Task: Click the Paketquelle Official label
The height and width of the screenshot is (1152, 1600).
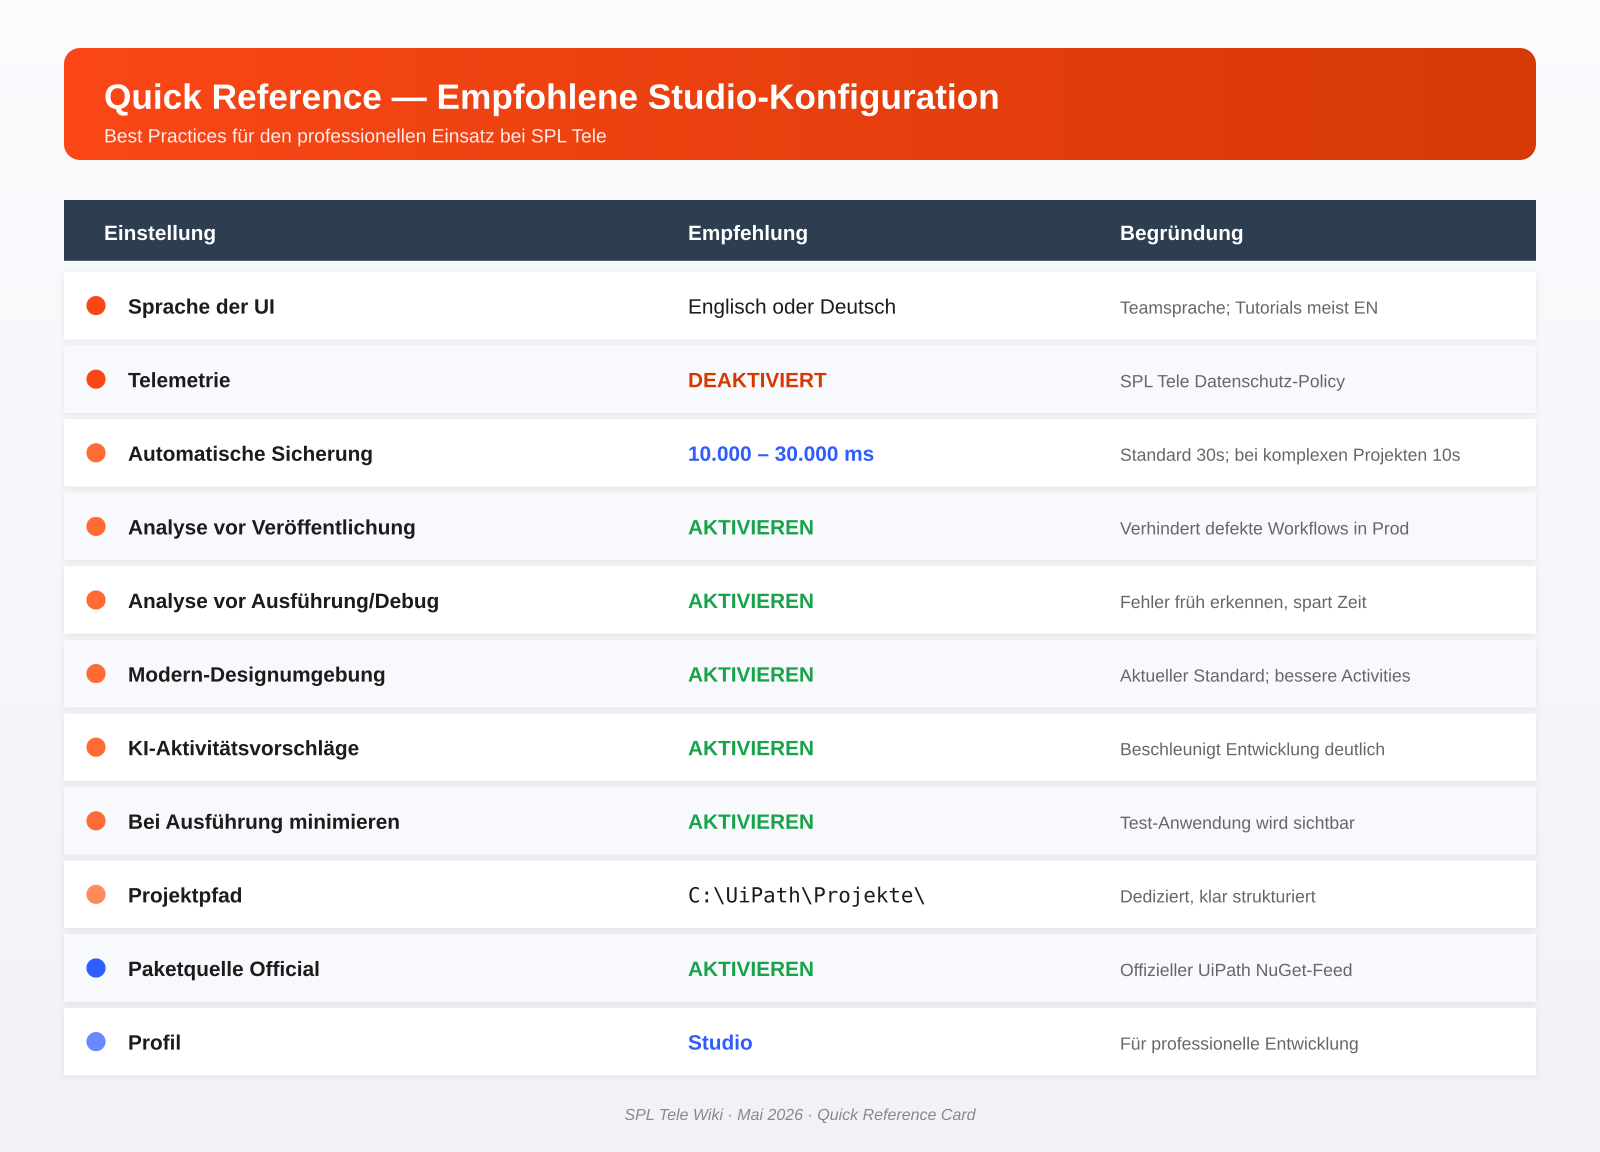Action: [224, 969]
